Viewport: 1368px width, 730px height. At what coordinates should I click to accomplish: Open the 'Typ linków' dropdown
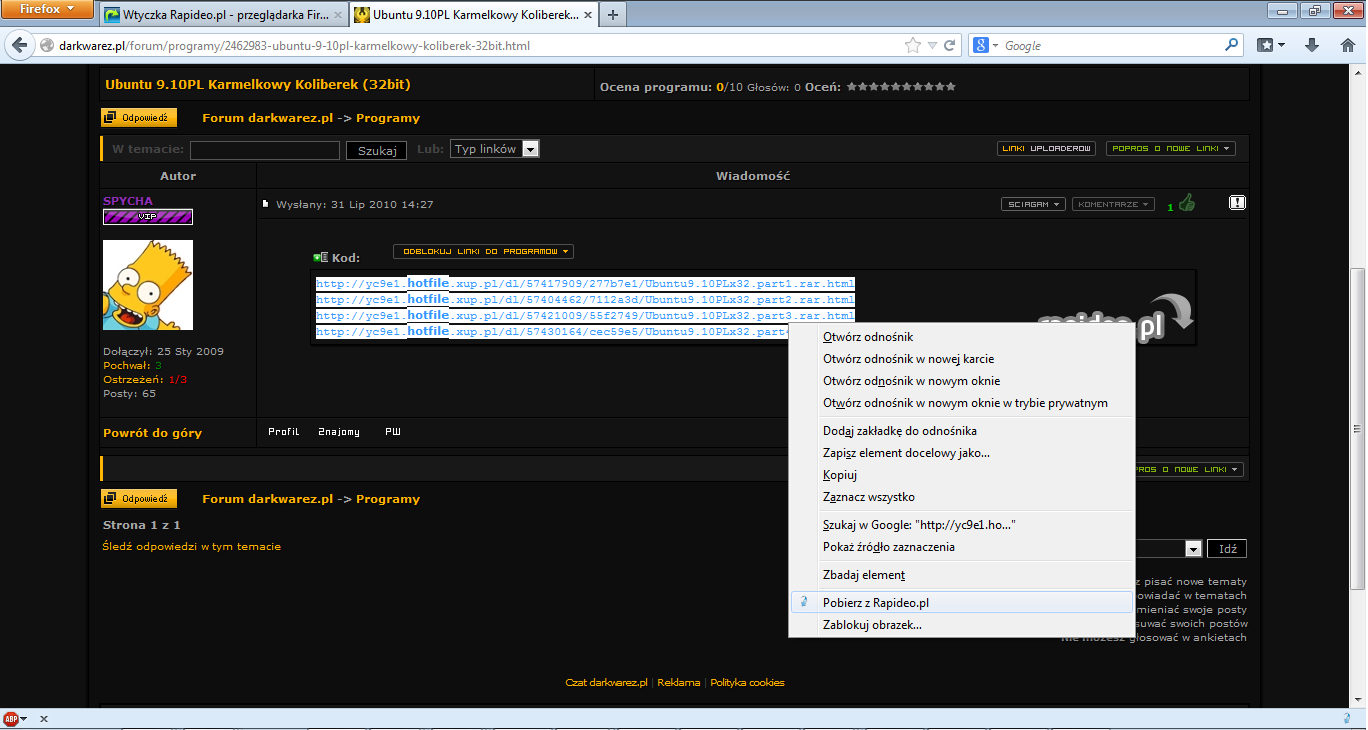pos(495,149)
